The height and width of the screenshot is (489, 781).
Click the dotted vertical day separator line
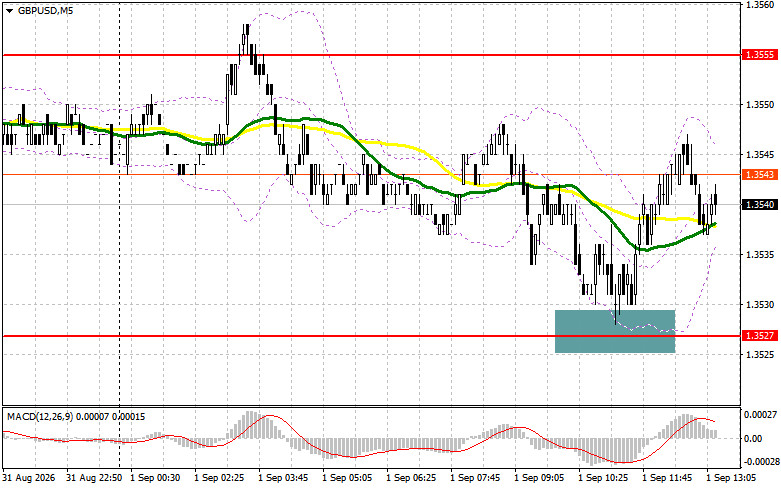pyautogui.click(x=120, y=249)
